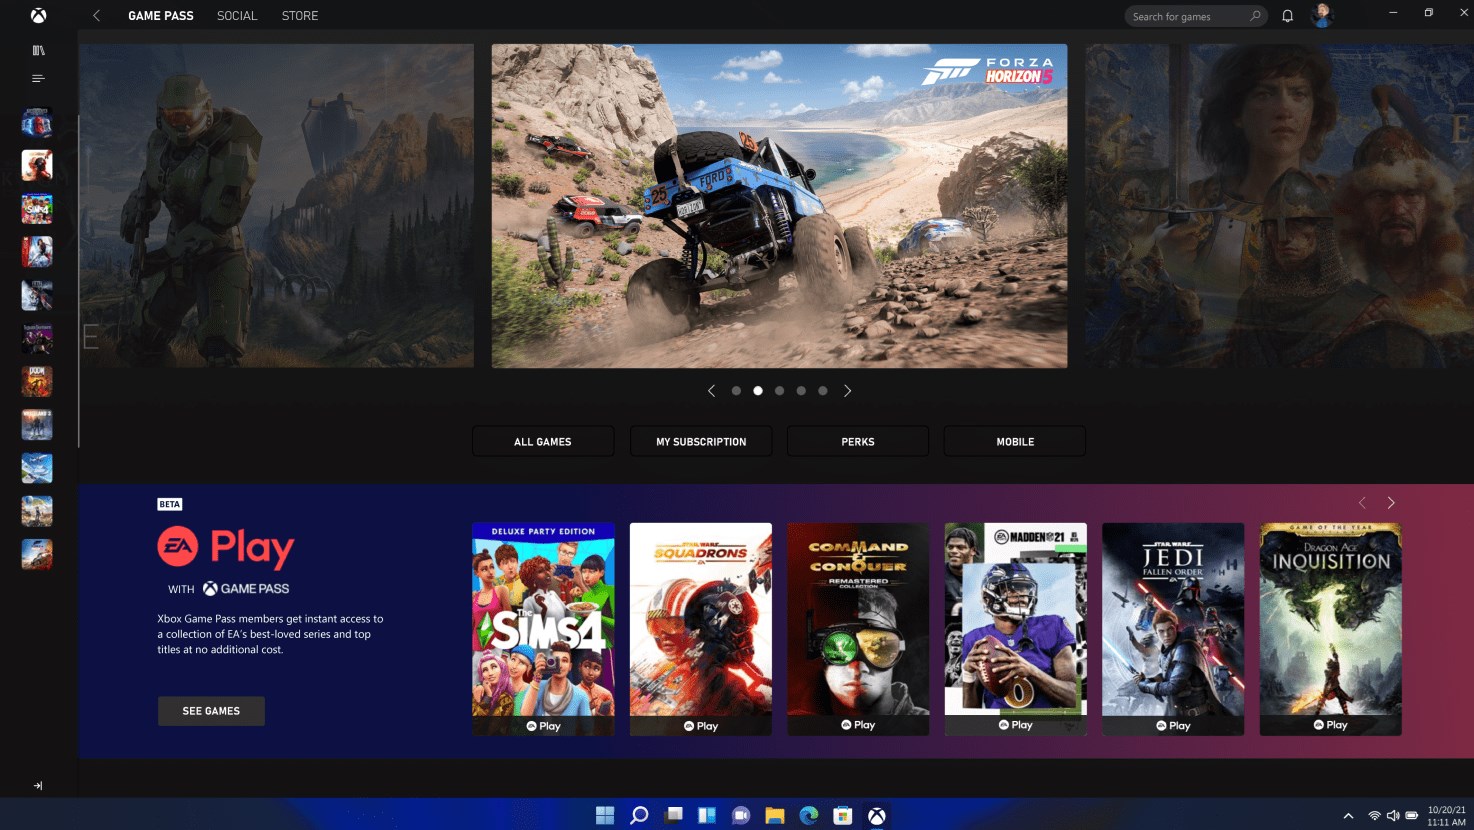Open the PERKS section

pos(858,441)
